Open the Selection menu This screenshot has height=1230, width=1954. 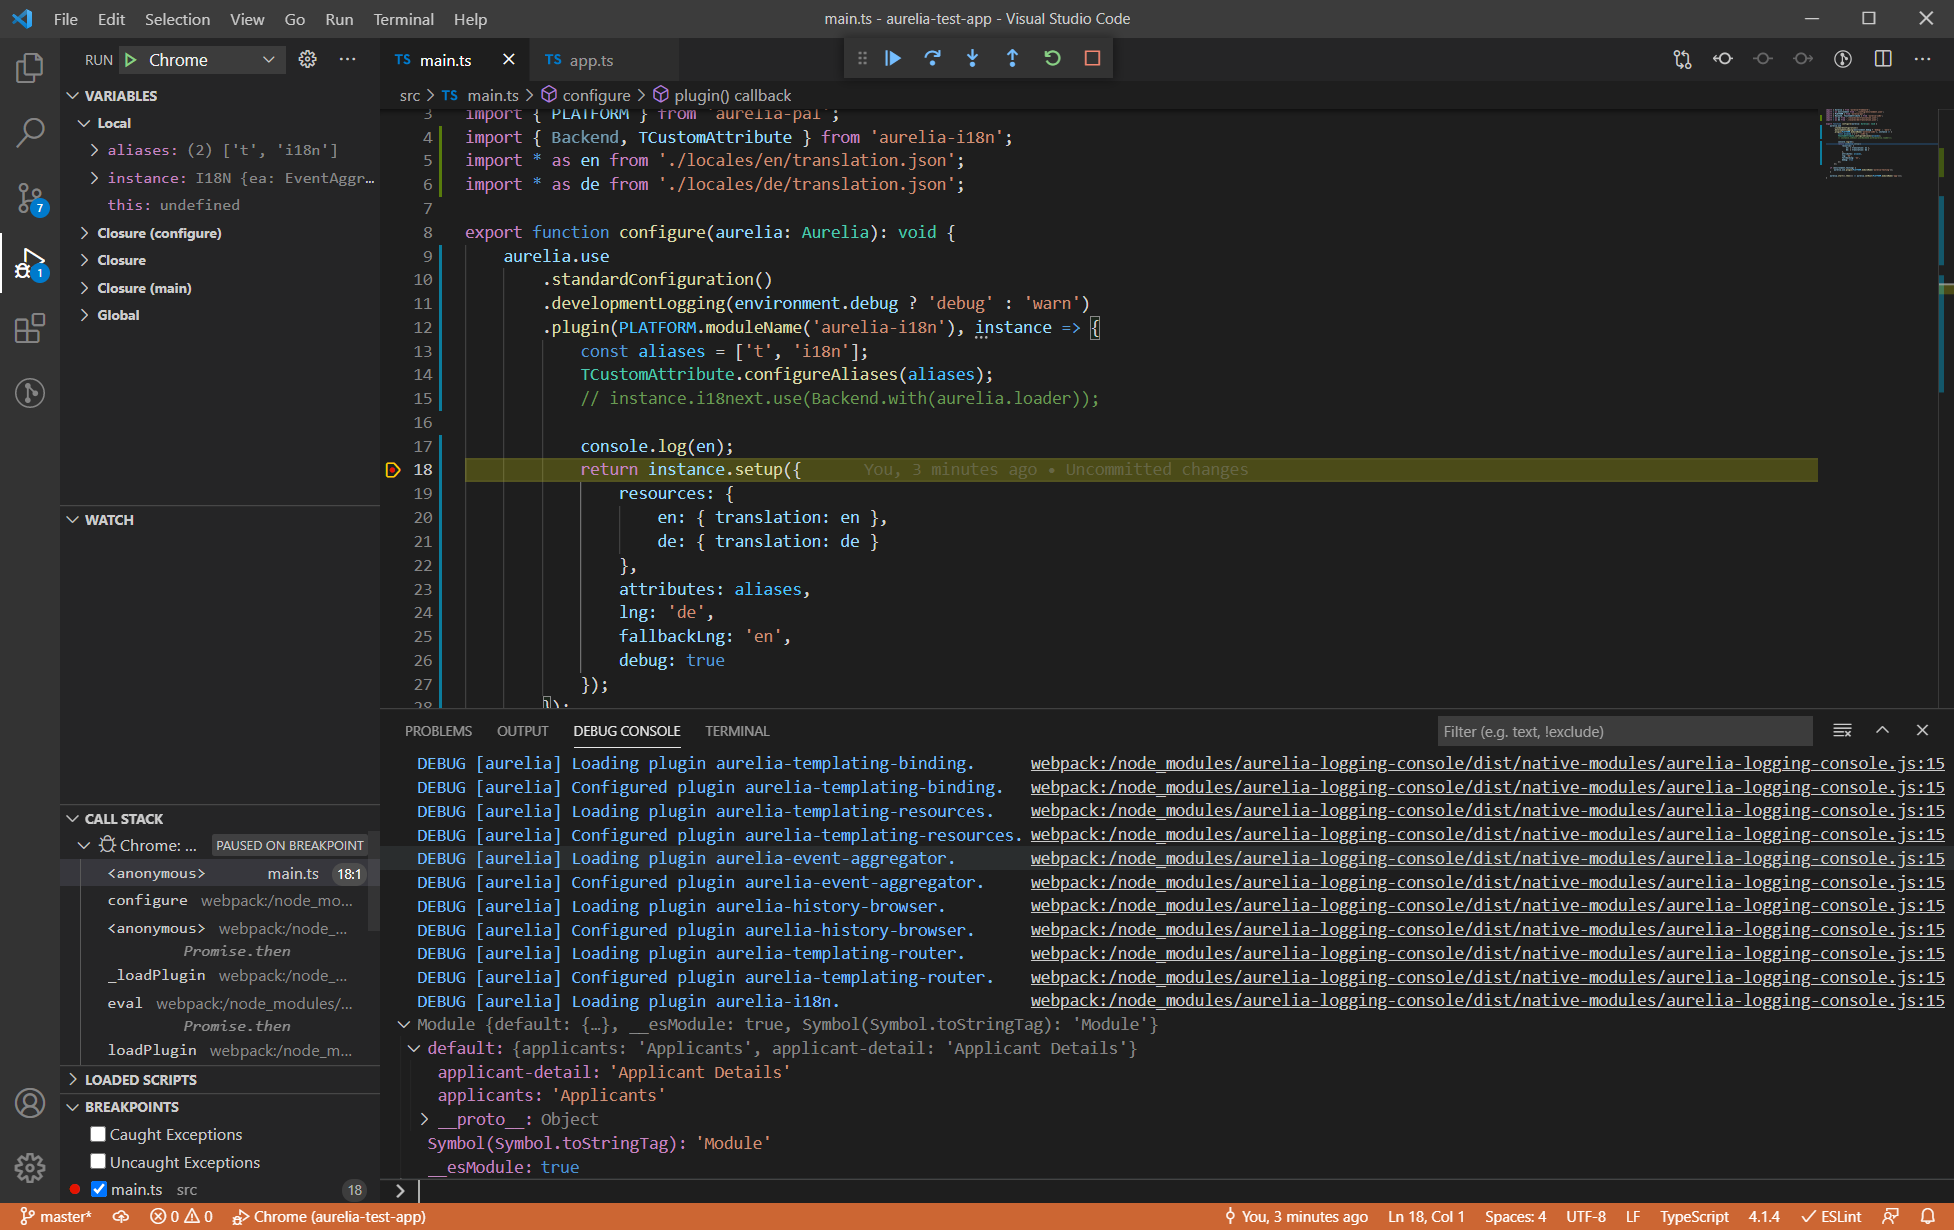(x=177, y=19)
